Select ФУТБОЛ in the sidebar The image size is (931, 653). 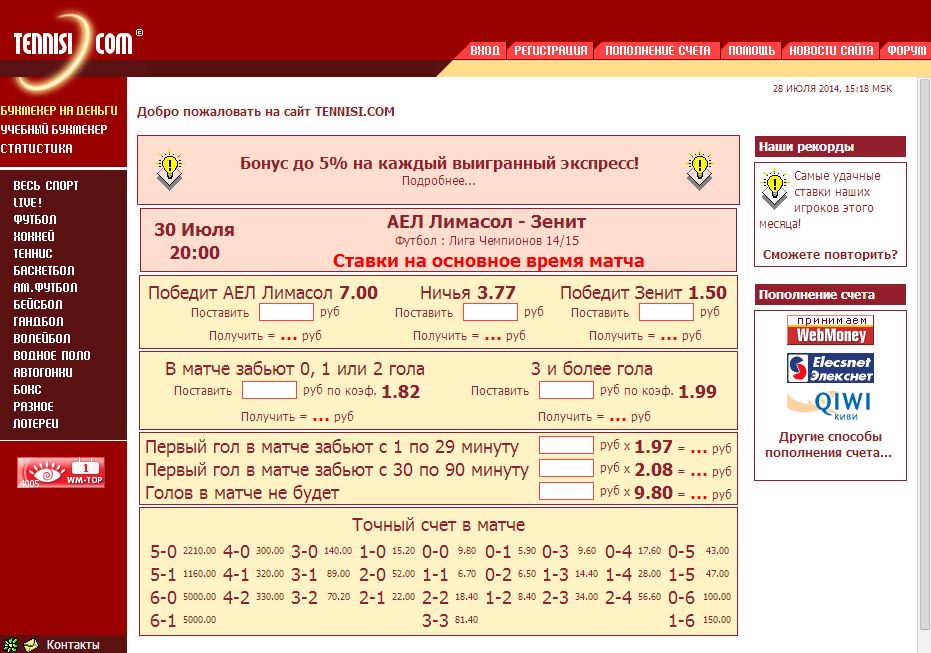(x=33, y=219)
